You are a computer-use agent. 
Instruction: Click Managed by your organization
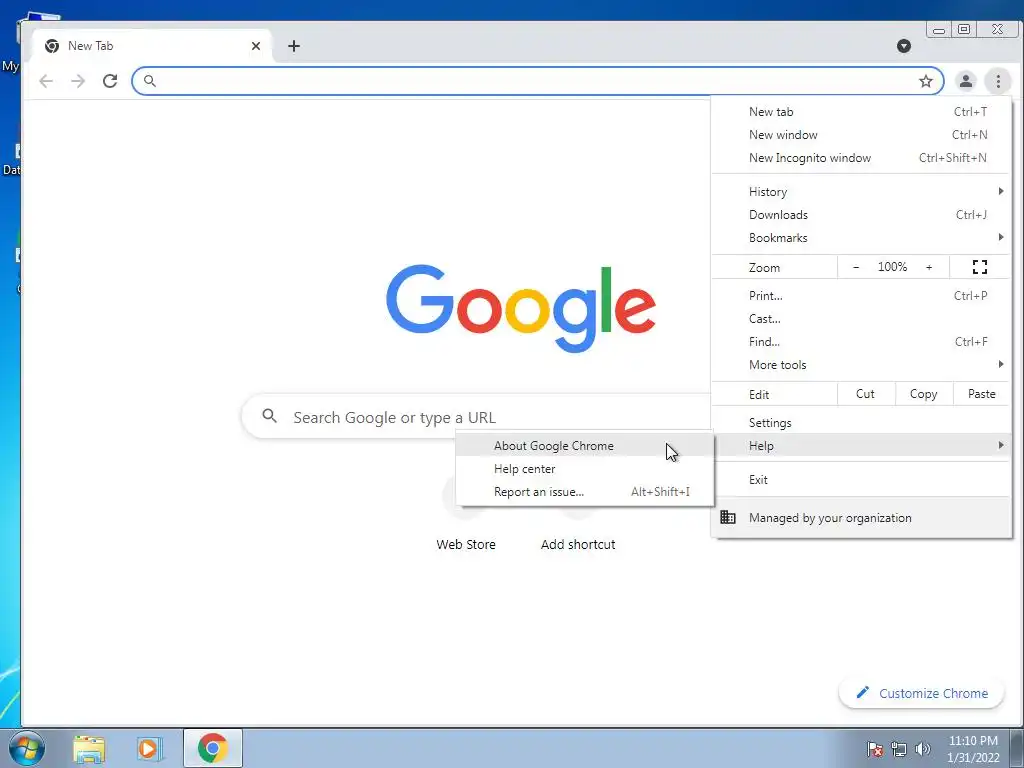(x=861, y=517)
